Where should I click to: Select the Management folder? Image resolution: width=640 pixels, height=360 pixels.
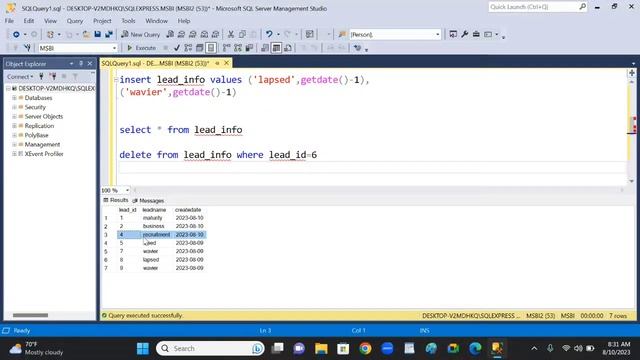tap(42, 144)
